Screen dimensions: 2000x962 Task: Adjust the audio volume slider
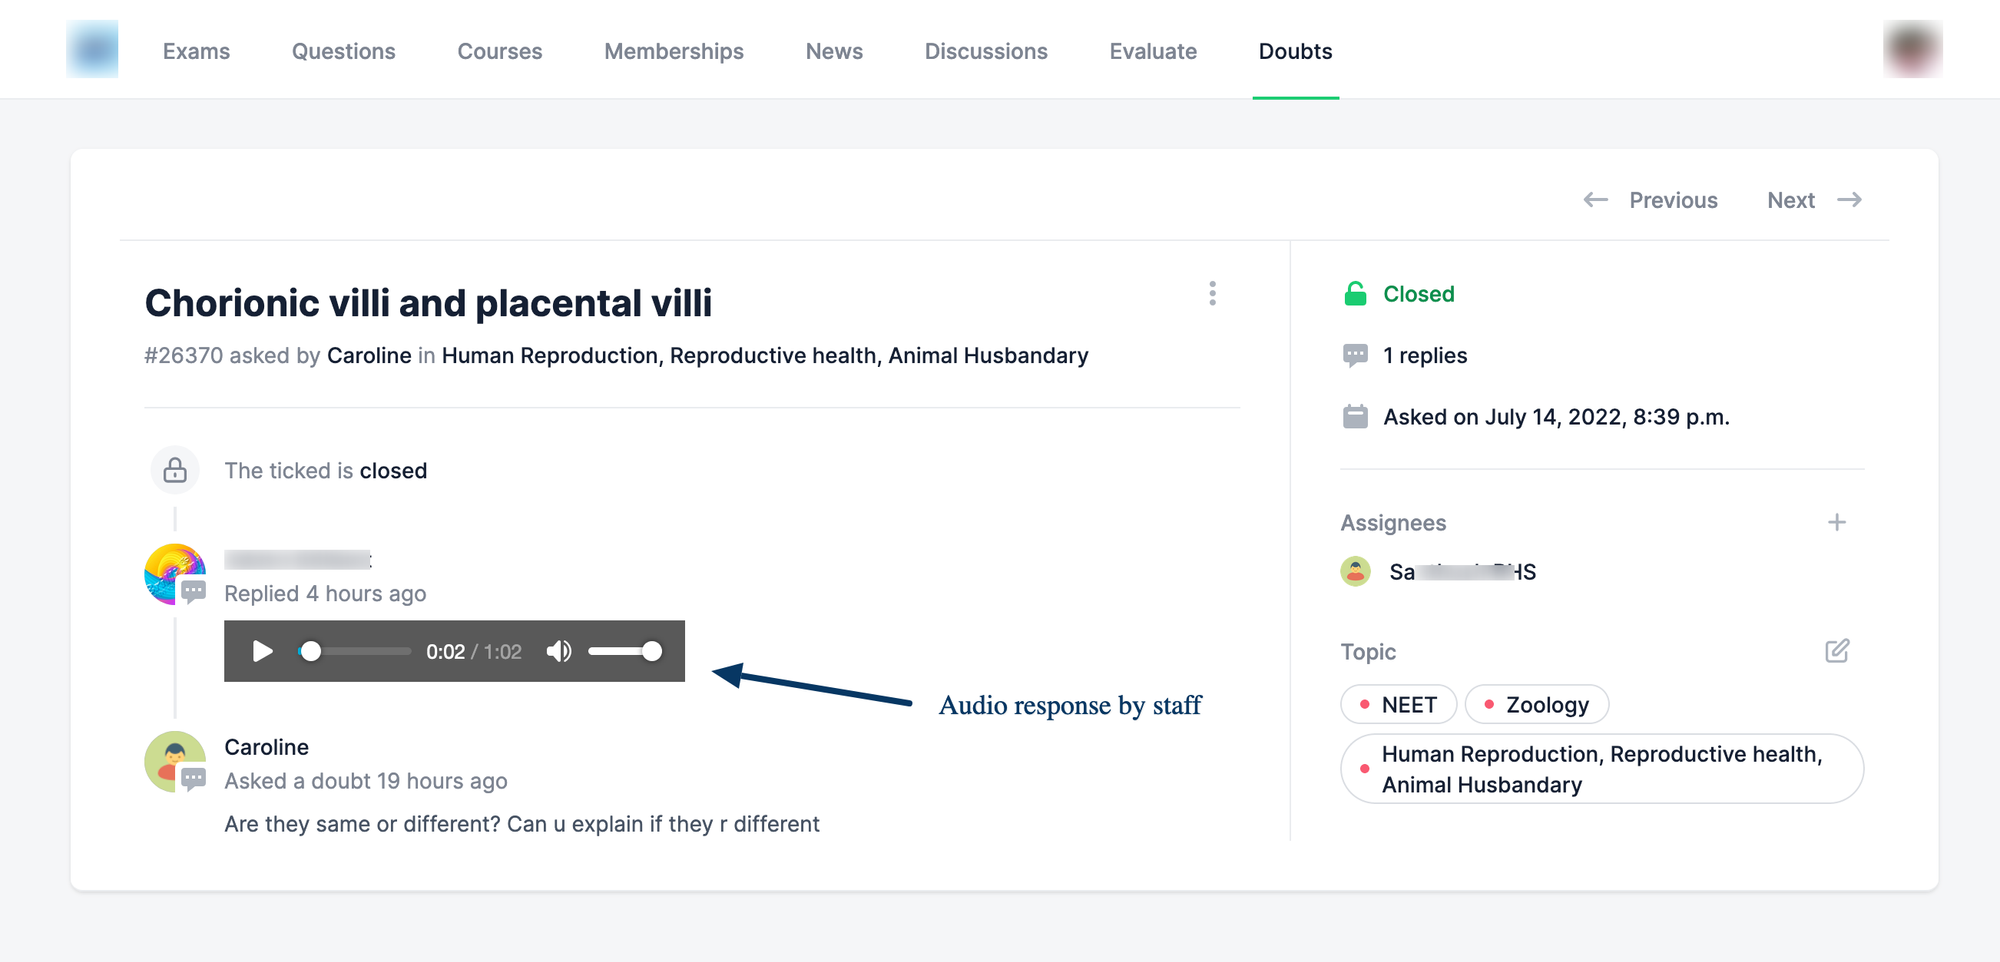tap(625, 652)
